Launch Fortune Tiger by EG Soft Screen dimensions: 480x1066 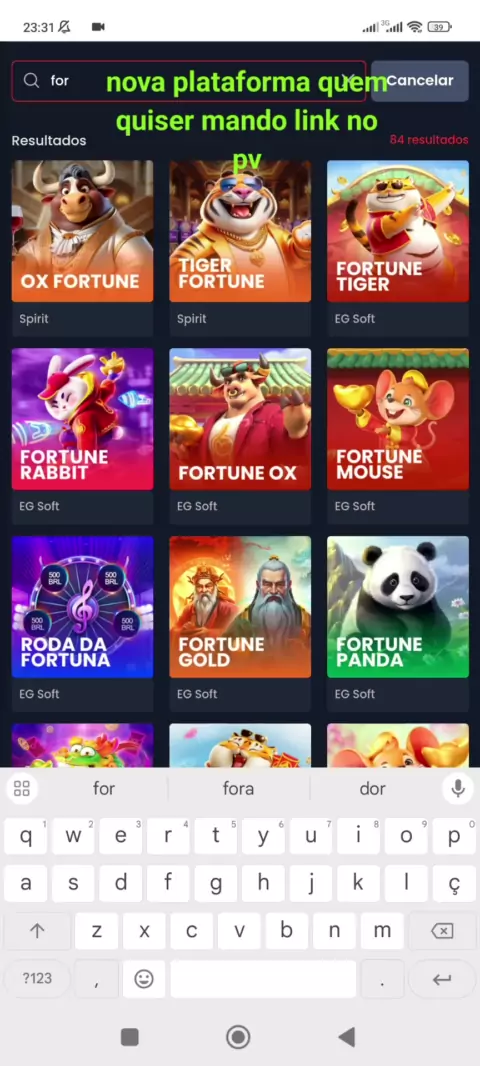coord(398,231)
